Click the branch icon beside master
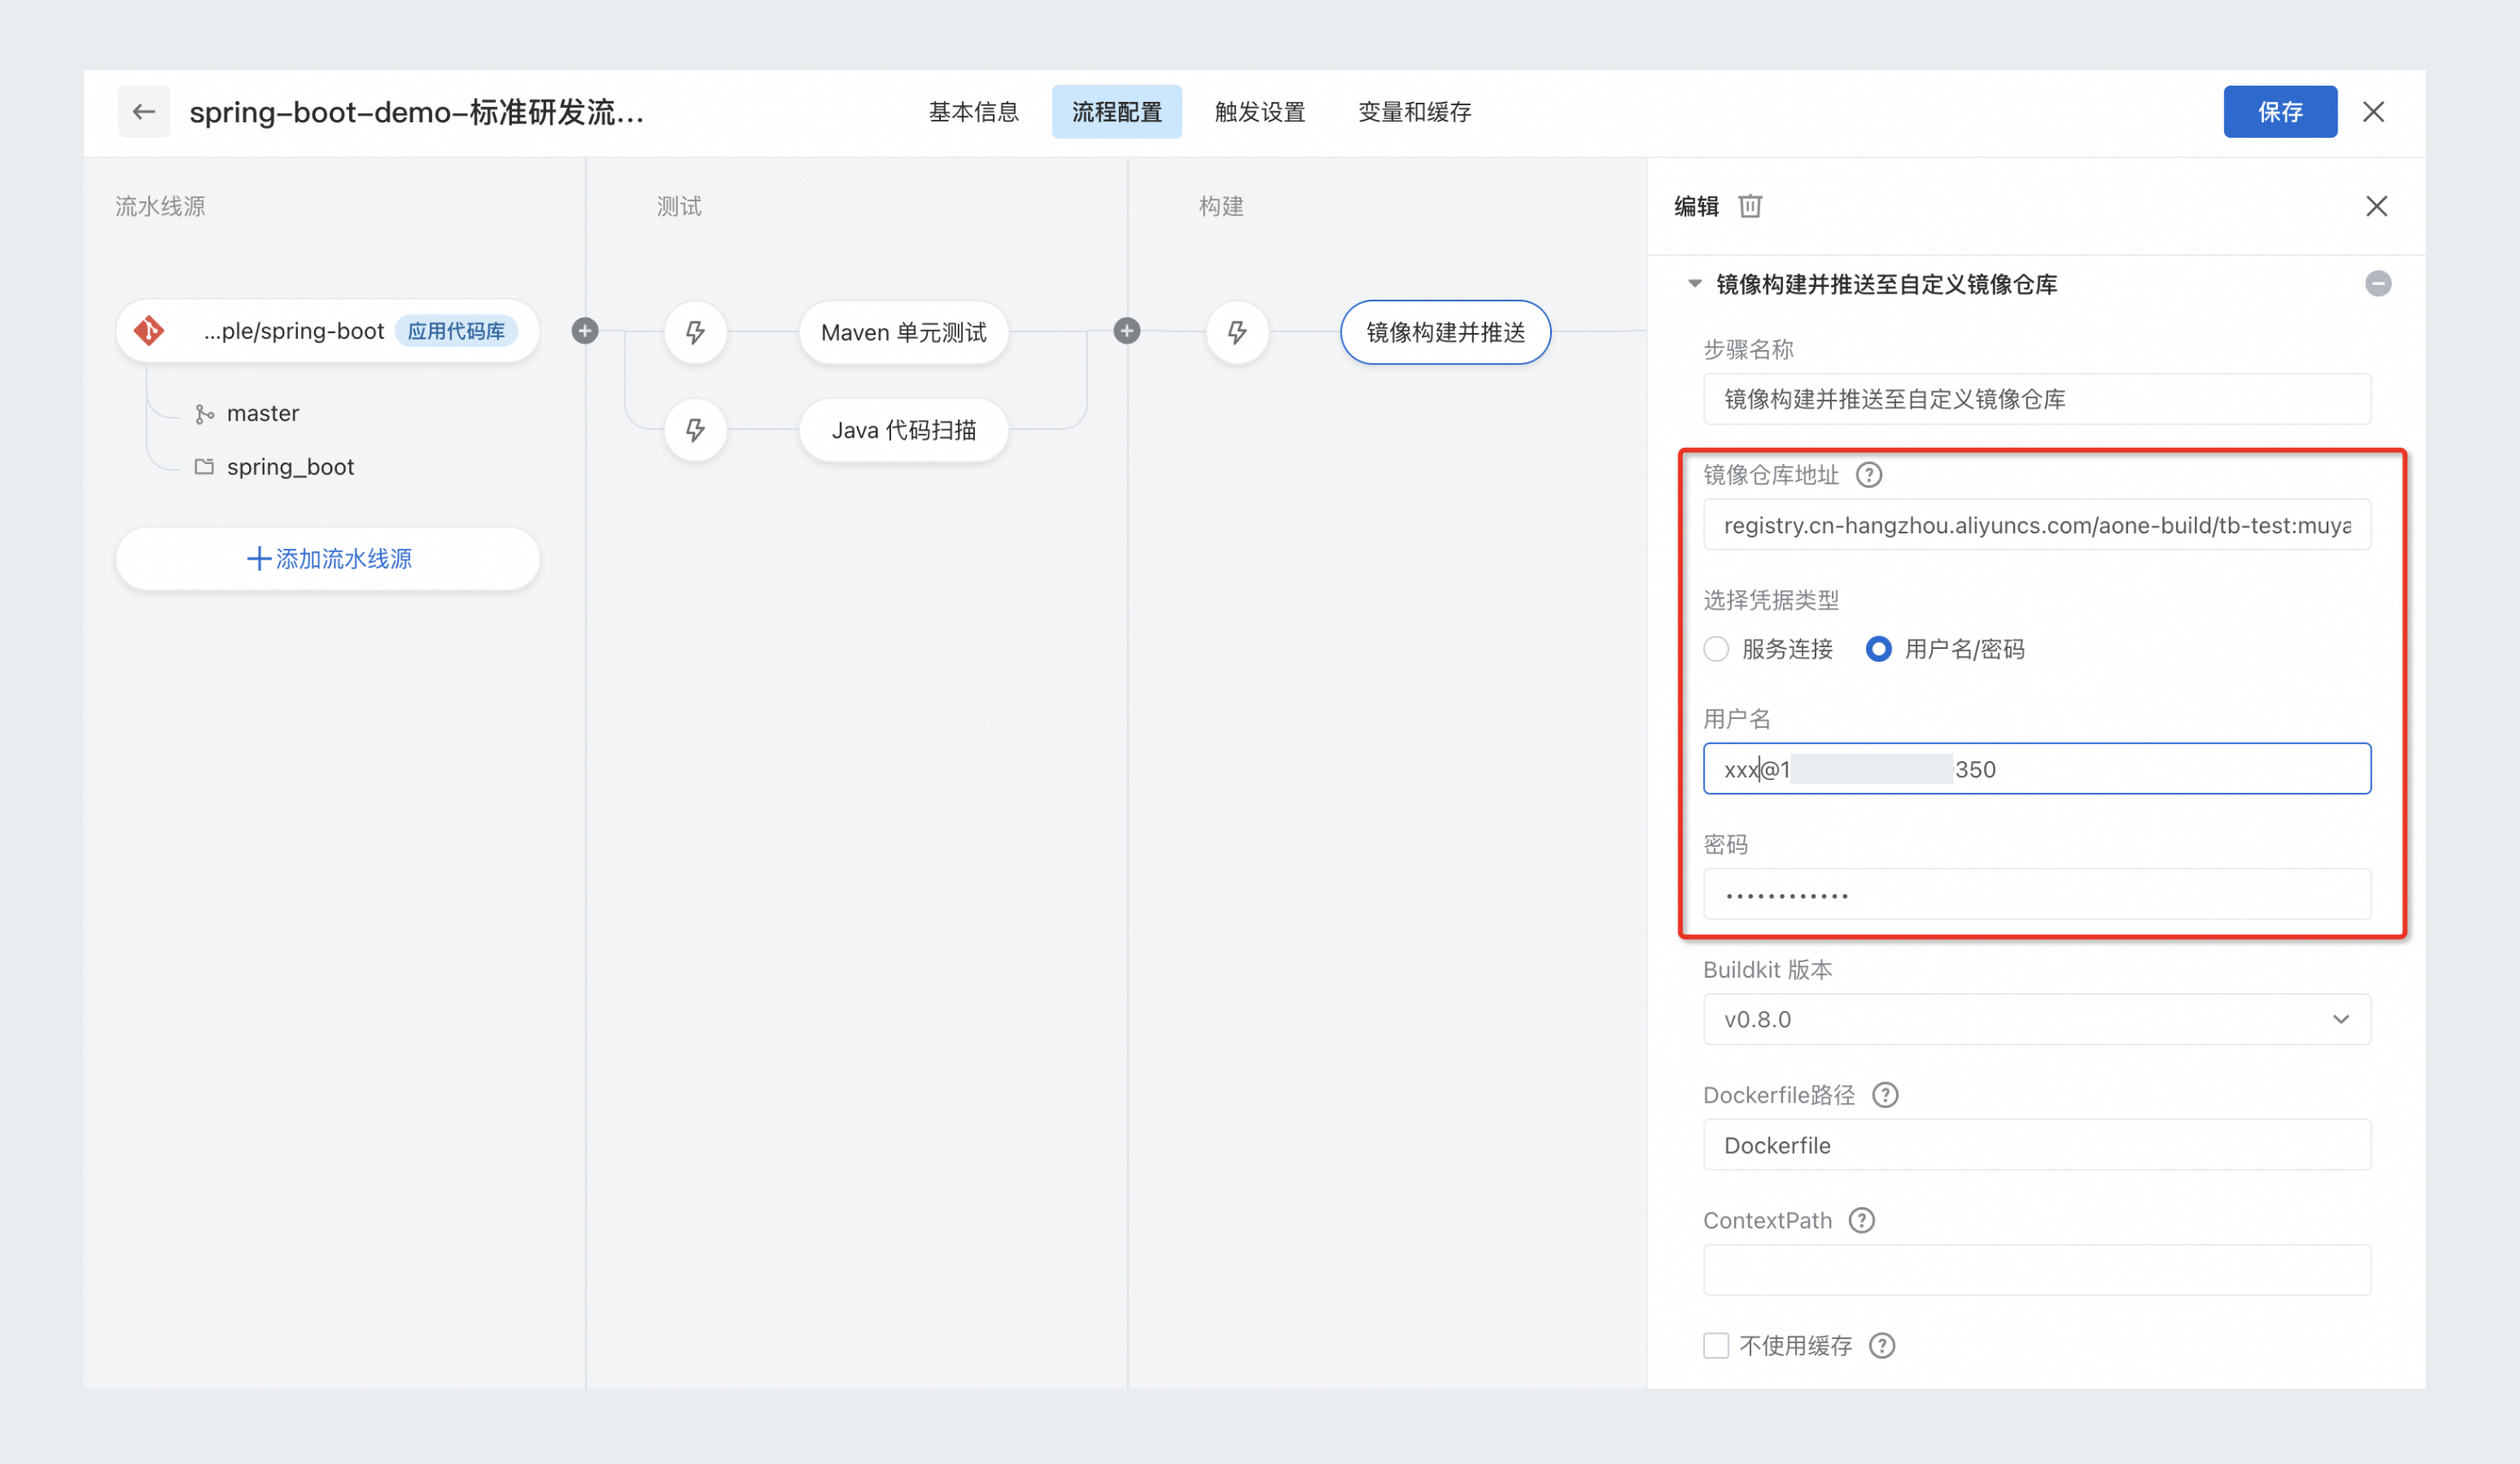Image resolution: width=2520 pixels, height=1464 pixels. click(x=204, y=414)
